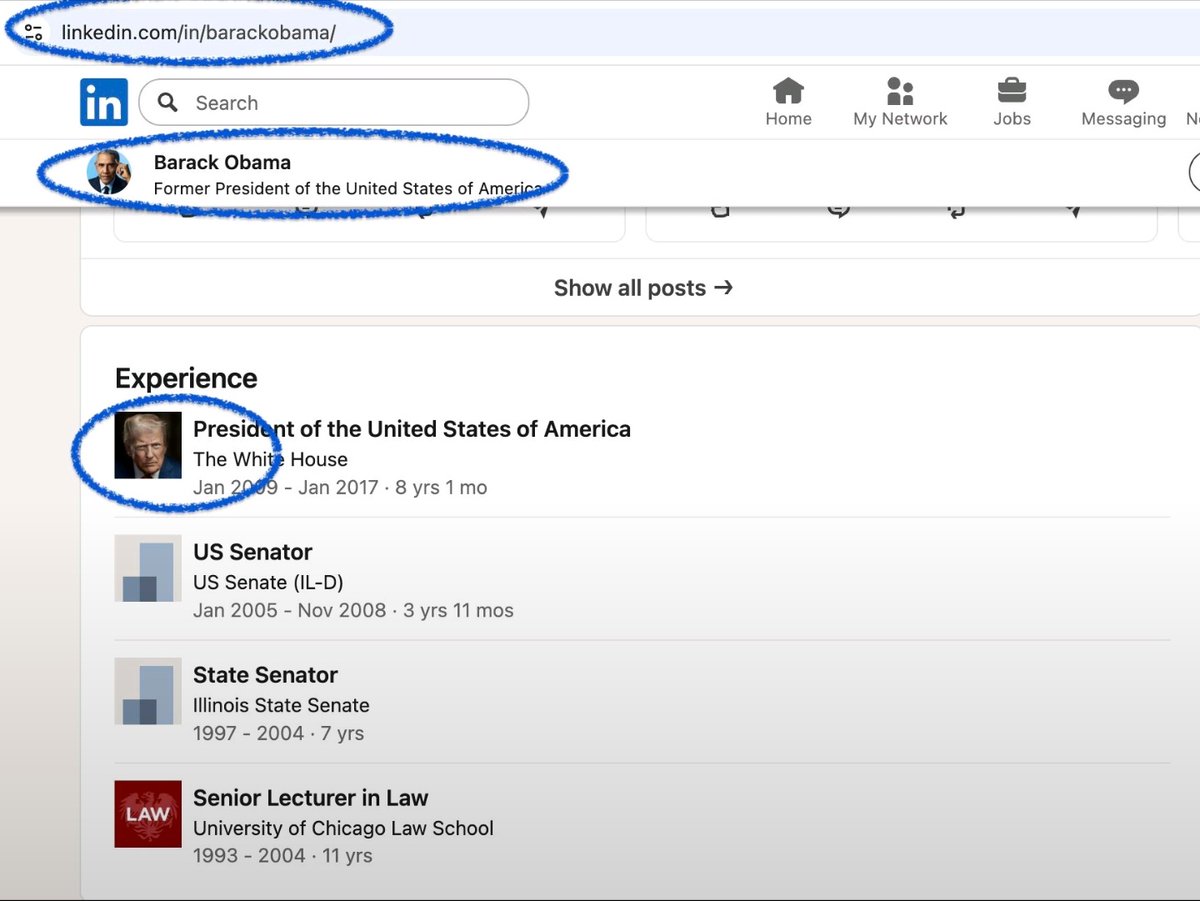Open the Show all posts link

[x=644, y=288]
